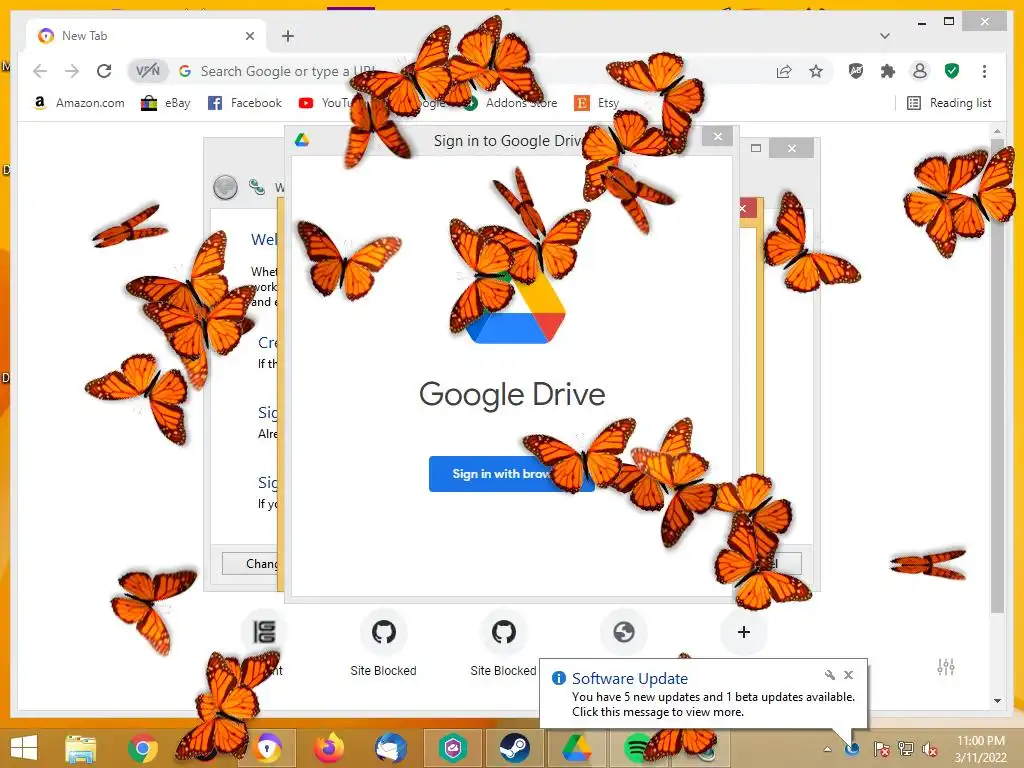This screenshot has height=768, width=1024.
Task: Open the adblock shield extension icon
Action: [x=856, y=71]
